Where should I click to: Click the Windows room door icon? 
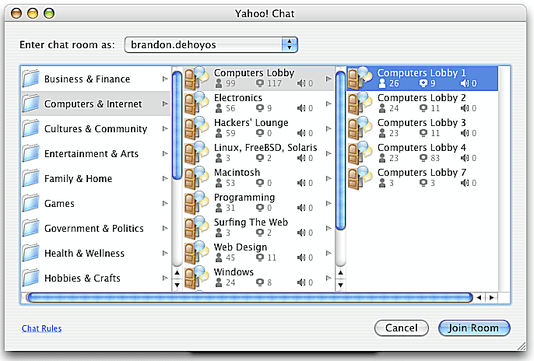point(197,277)
